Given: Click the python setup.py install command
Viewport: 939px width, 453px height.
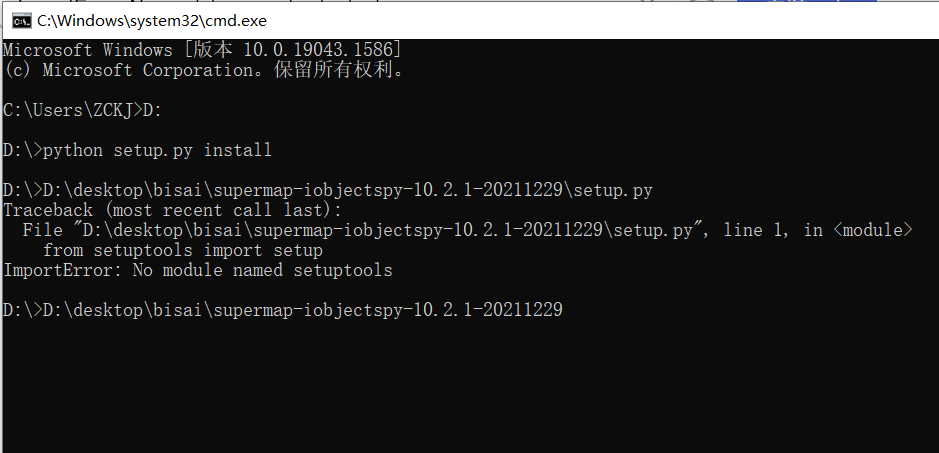Looking at the screenshot, I should pos(157,150).
